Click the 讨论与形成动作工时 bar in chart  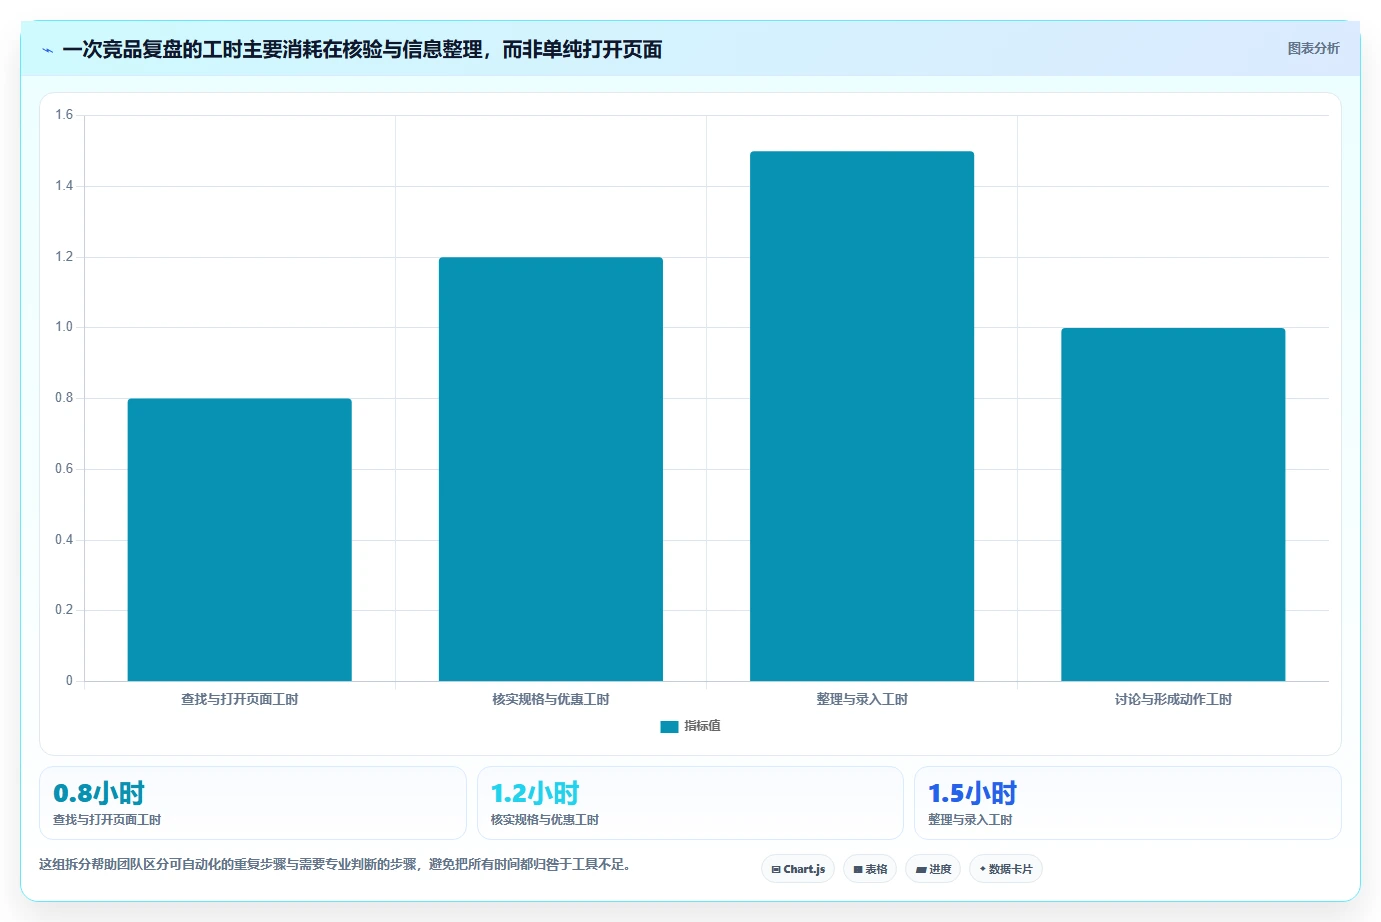[x=1172, y=505]
